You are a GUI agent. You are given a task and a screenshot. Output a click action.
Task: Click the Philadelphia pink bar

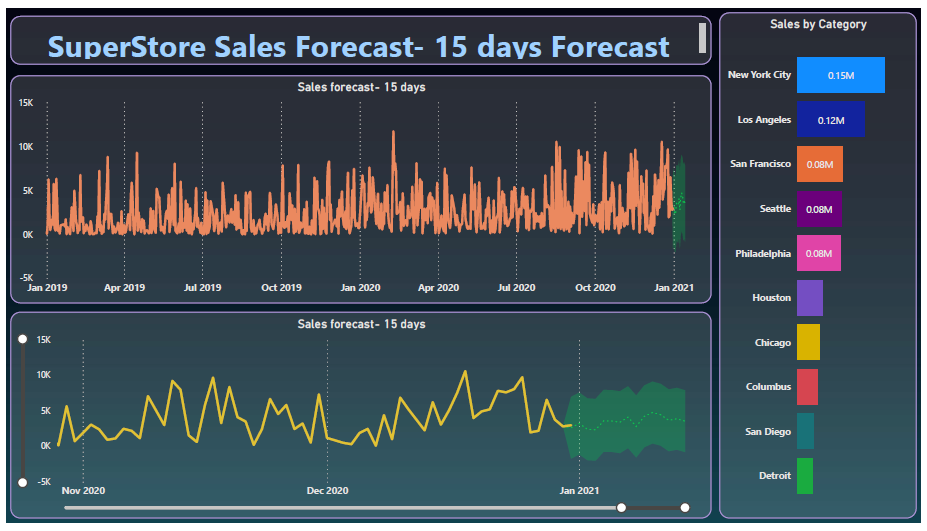pyautogui.click(x=819, y=253)
